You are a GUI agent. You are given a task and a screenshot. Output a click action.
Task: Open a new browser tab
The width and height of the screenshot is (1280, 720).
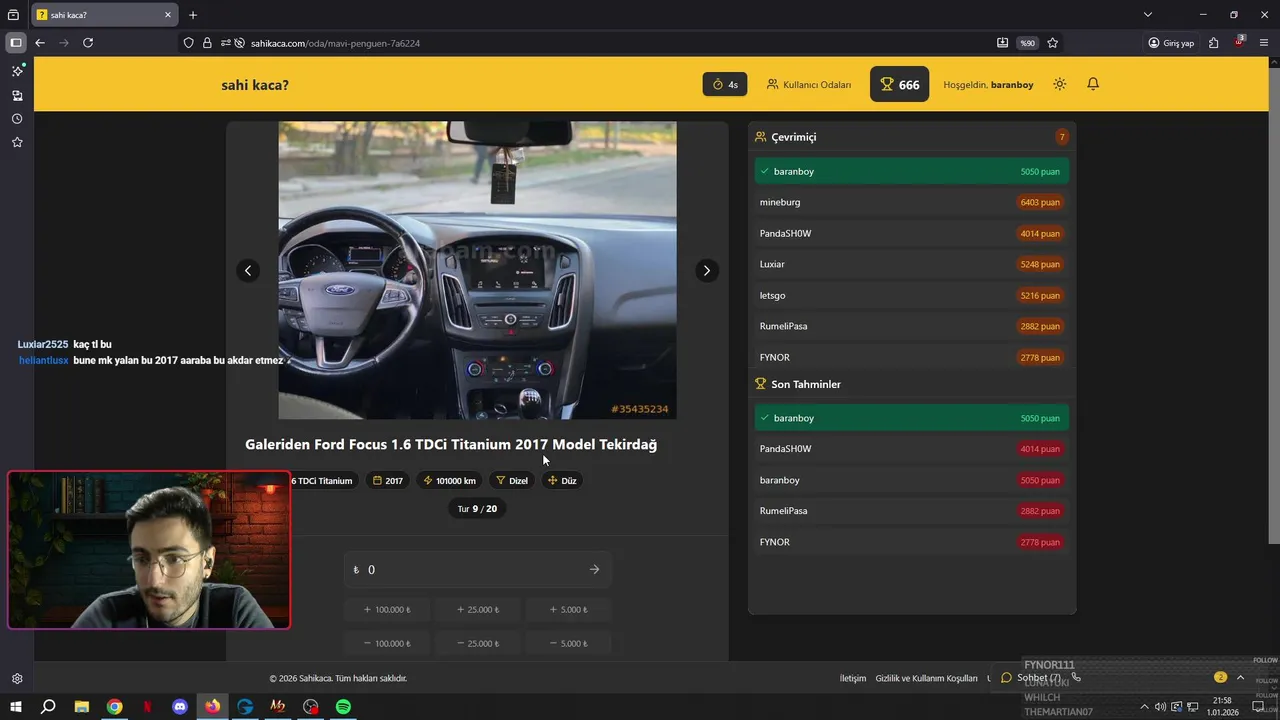click(193, 15)
